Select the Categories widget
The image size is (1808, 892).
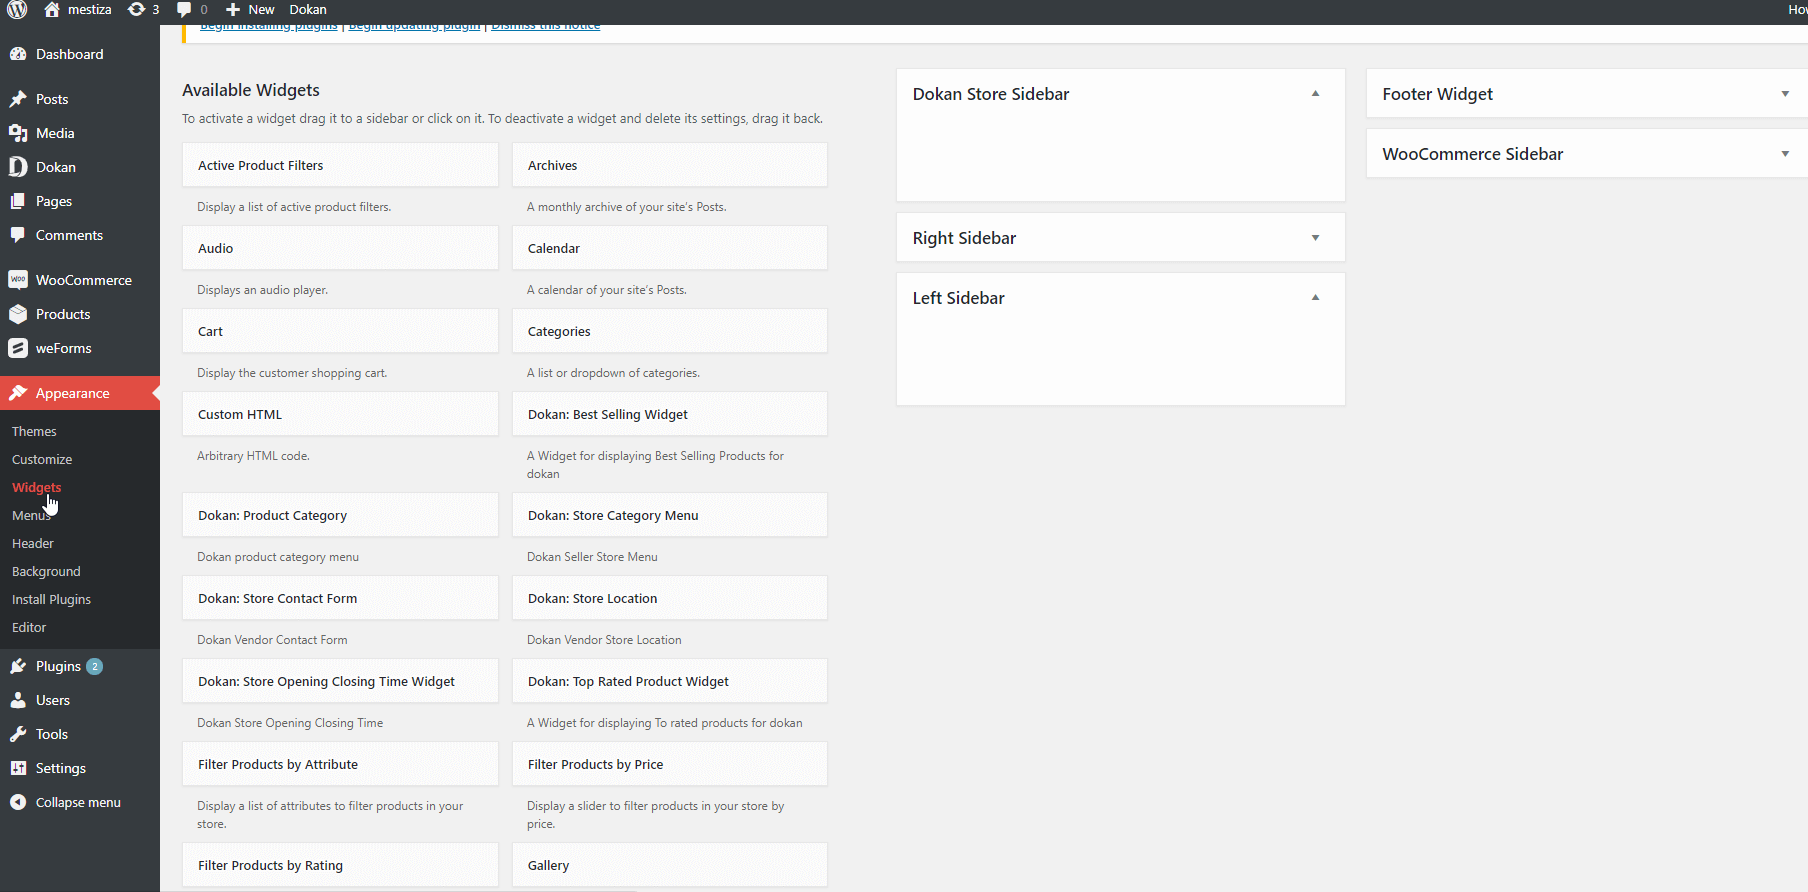click(670, 331)
